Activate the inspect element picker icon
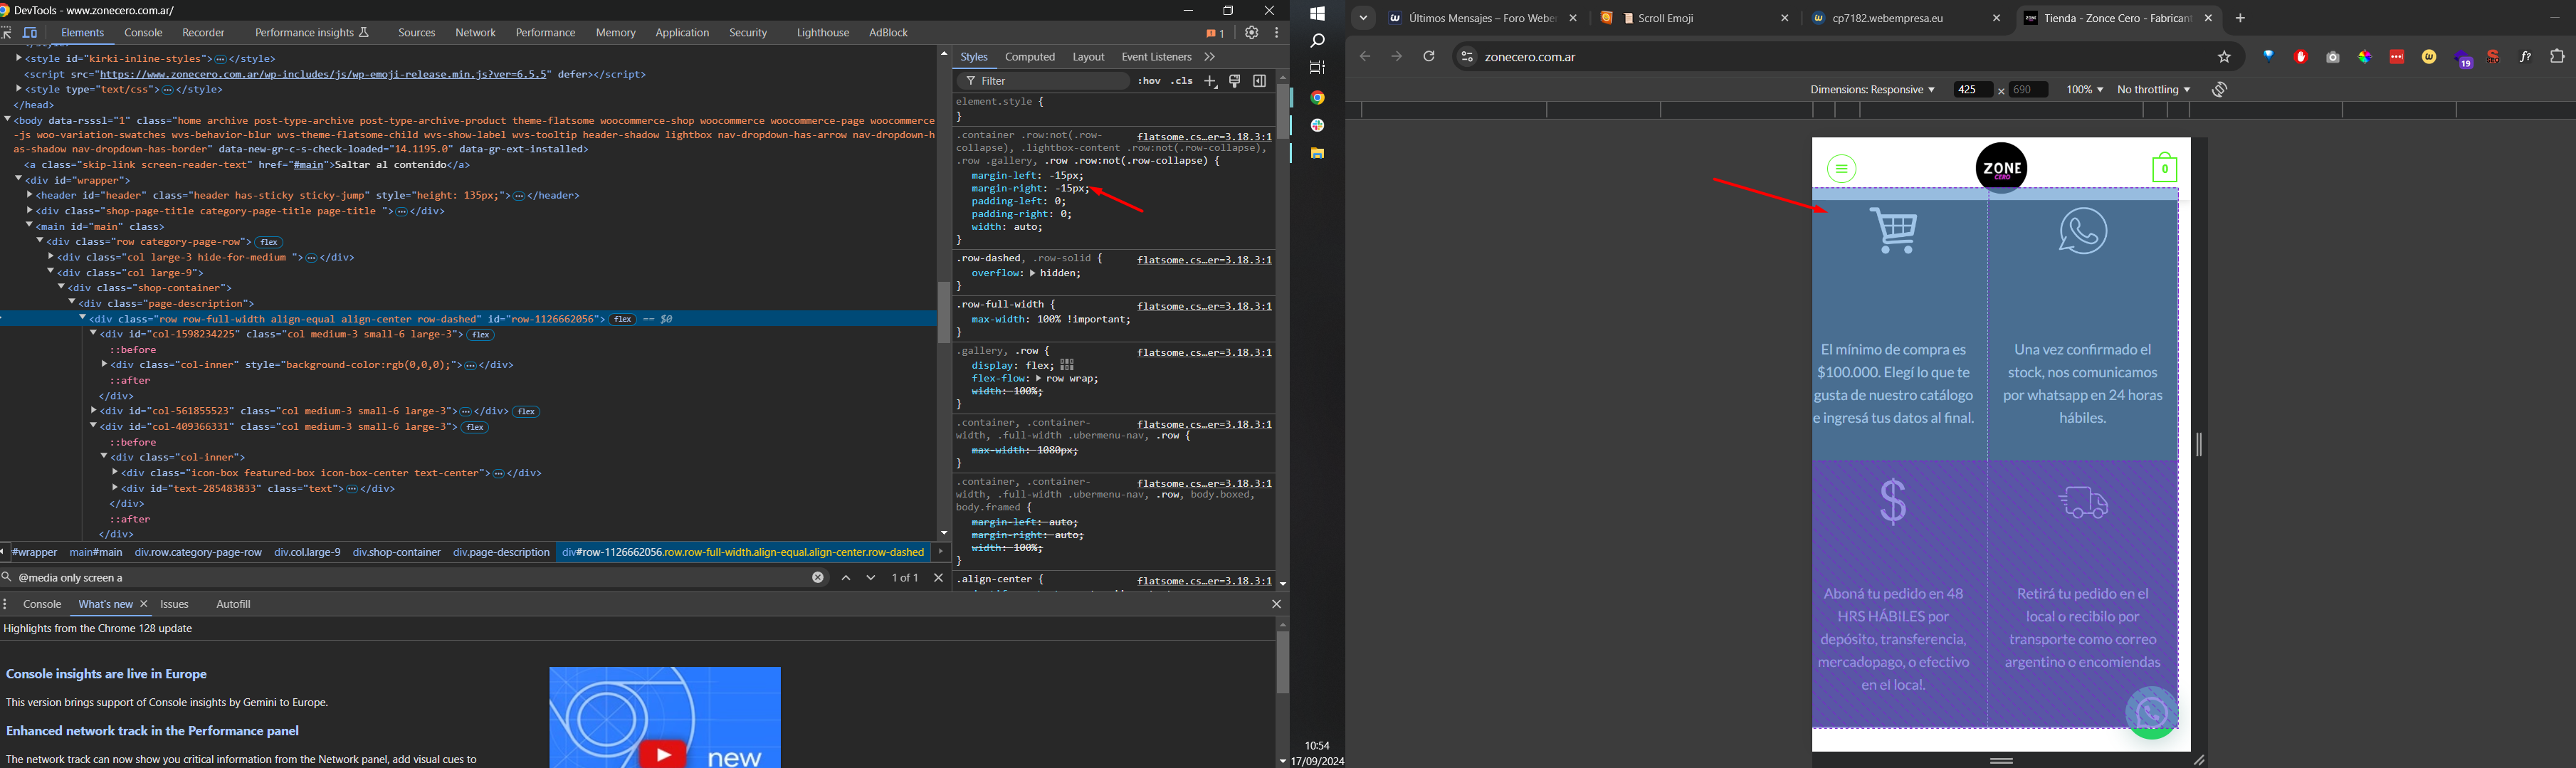2576x768 pixels. click(x=7, y=33)
